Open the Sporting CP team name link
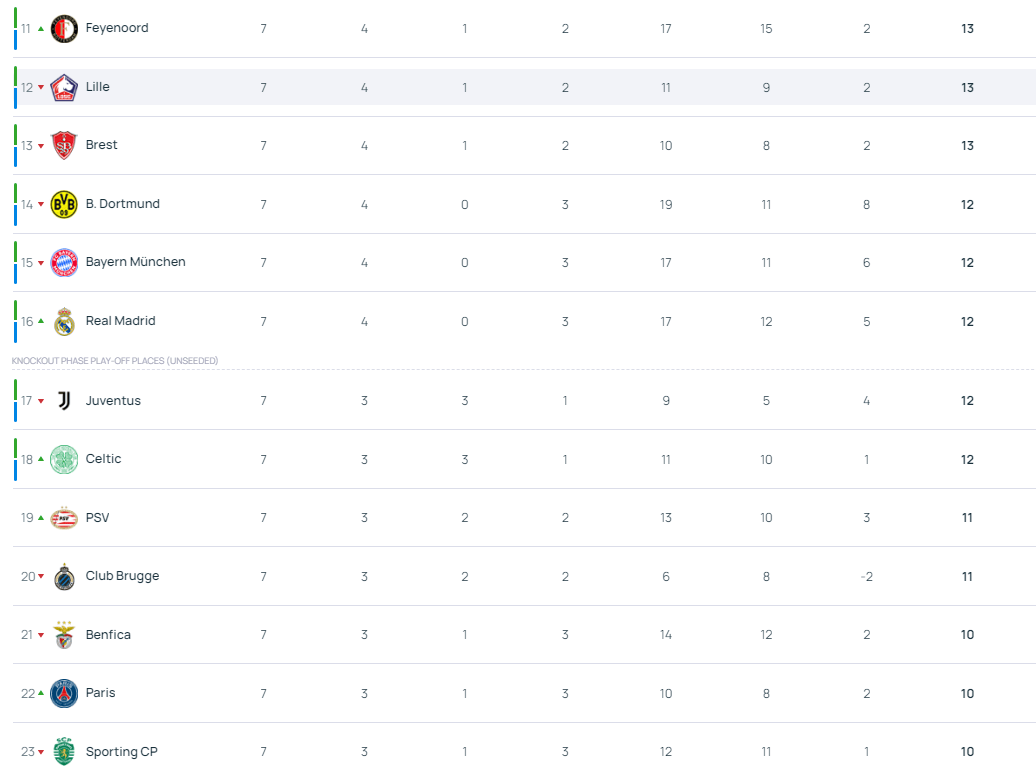This screenshot has height=779, width=1036. 122,751
